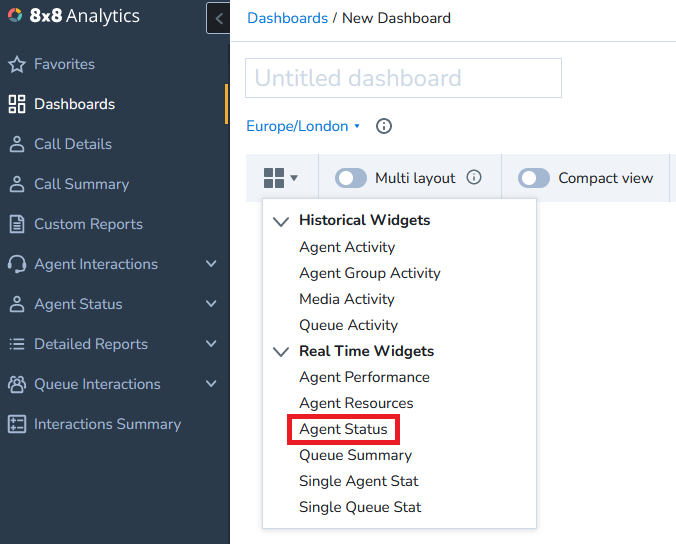Expand the Queue Interactions sidebar chevron
This screenshot has width=676, height=544.
(211, 384)
